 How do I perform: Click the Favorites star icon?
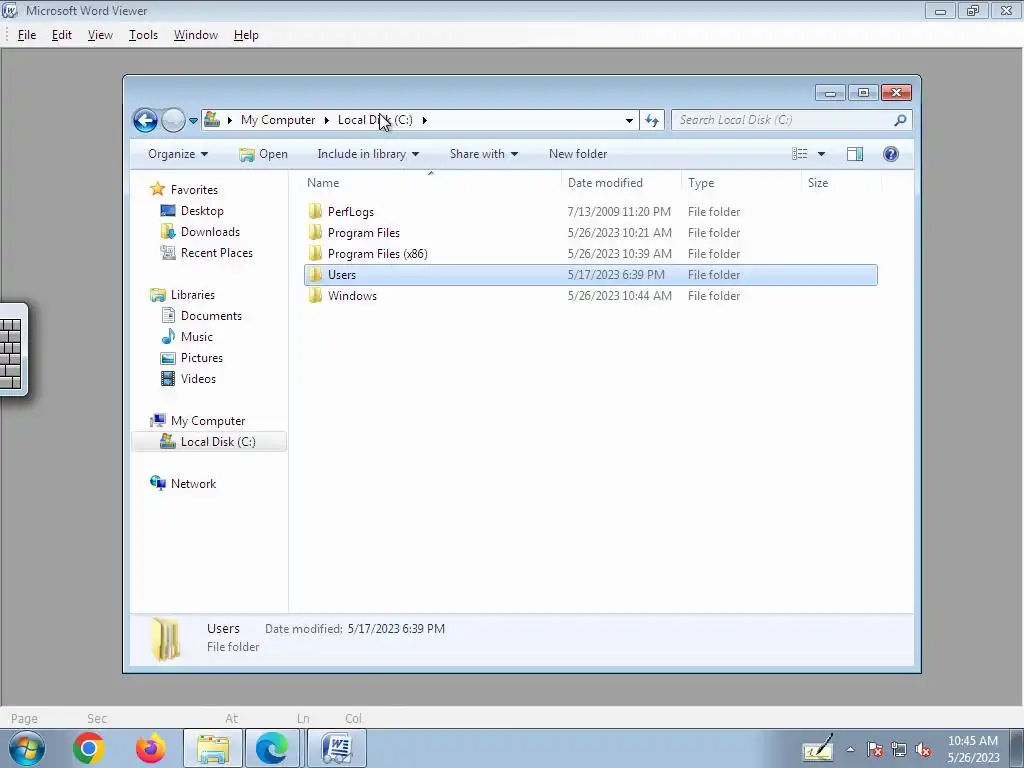pos(157,189)
